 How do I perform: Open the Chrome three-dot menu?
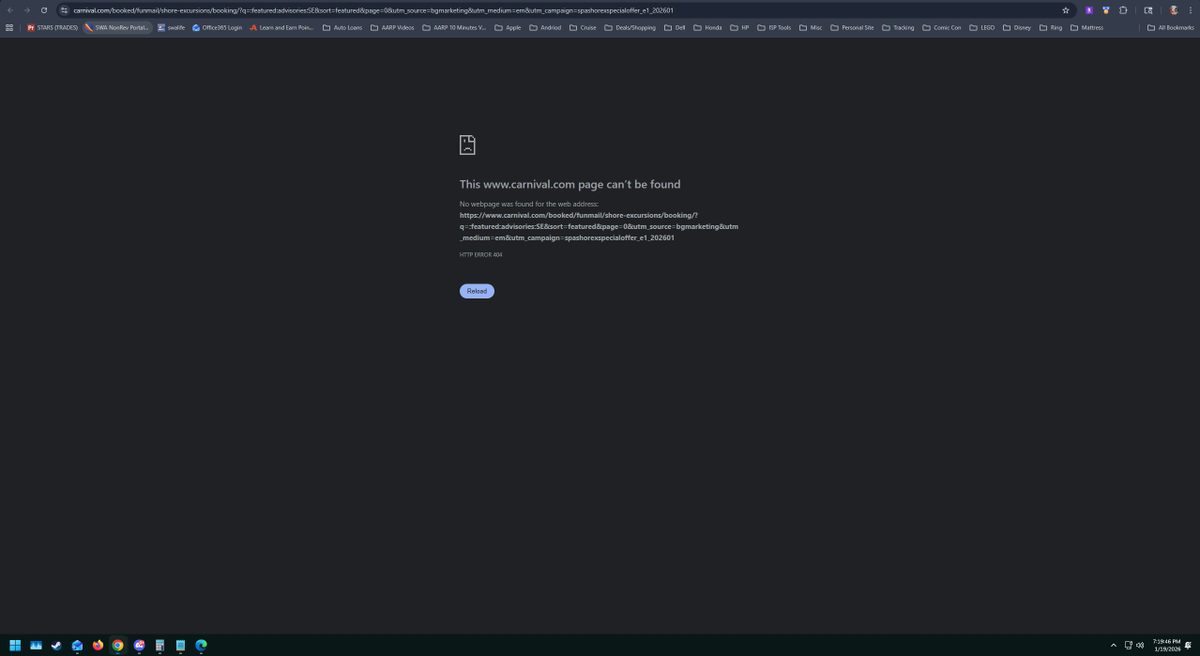[1190, 10]
